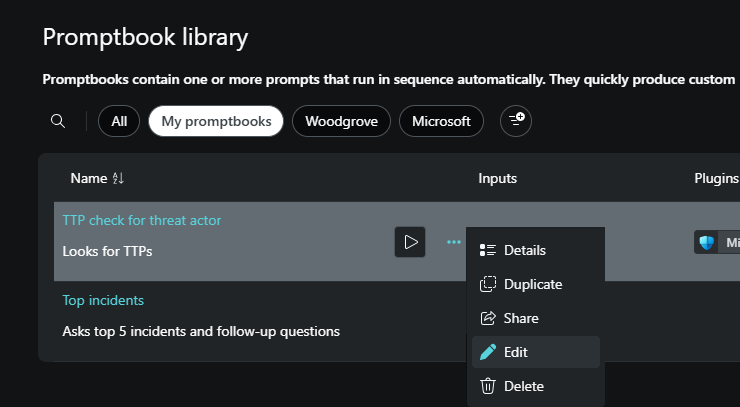Select the My promptbooks filter

click(x=216, y=121)
